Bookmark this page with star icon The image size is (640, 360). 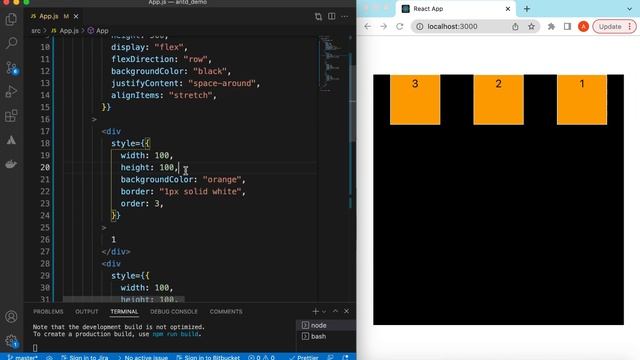point(531,27)
